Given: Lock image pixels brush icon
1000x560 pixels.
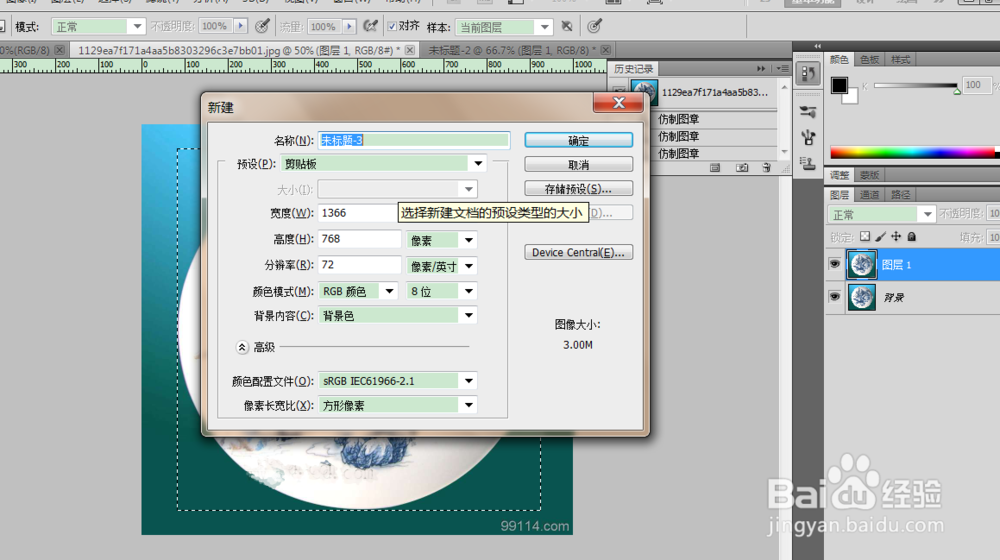Looking at the screenshot, I should tap(881, 237).
